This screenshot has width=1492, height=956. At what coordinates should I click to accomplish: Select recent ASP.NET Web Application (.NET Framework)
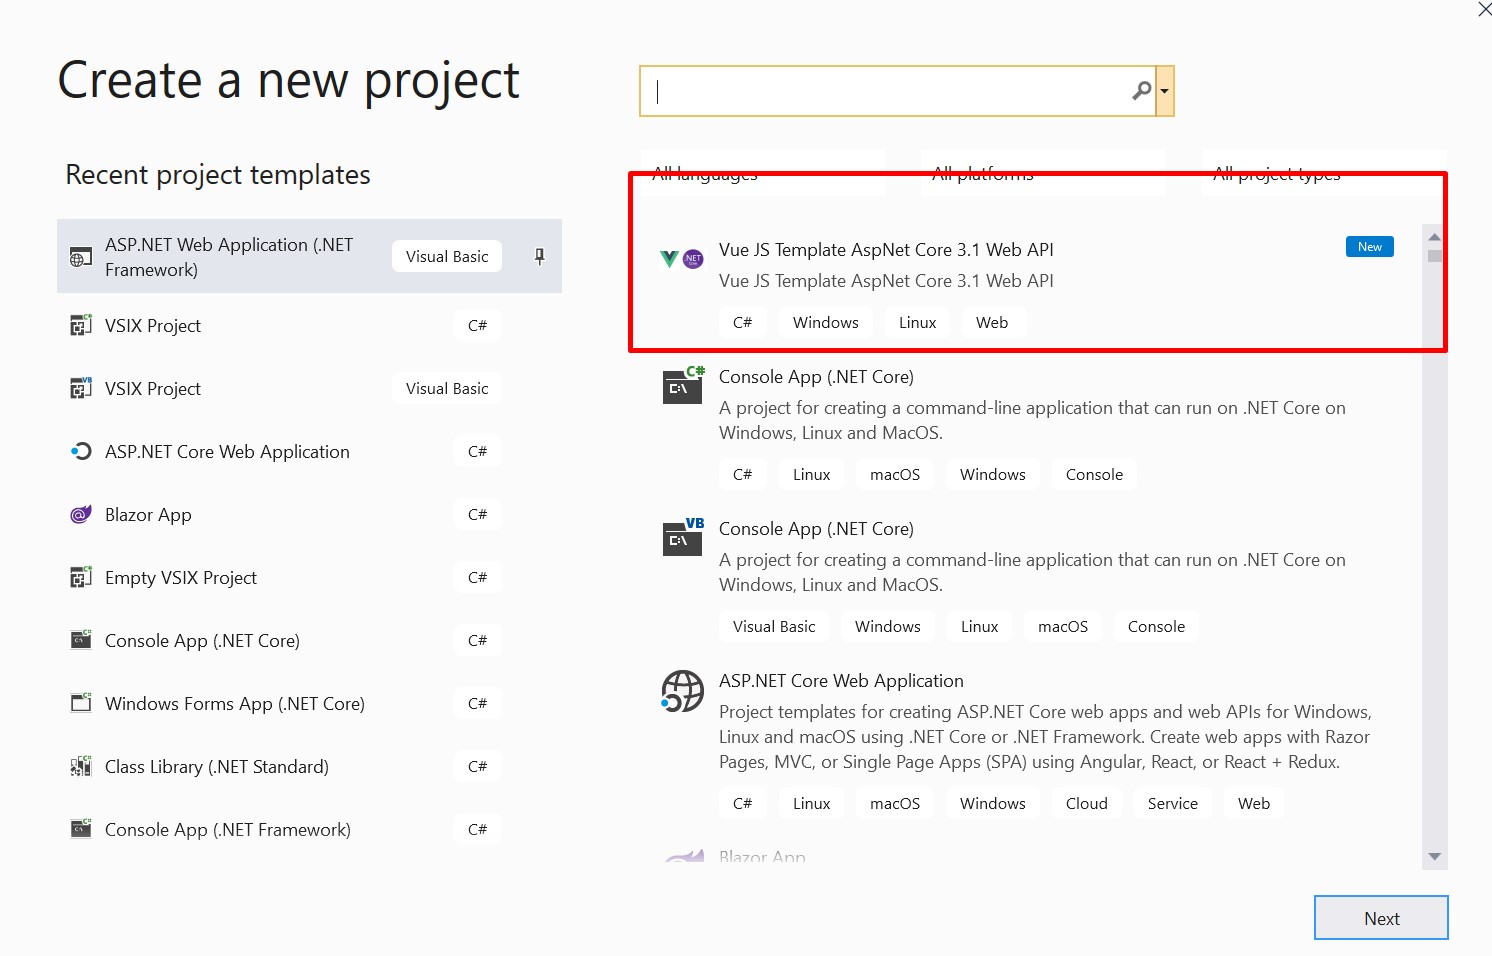[309, 256]
